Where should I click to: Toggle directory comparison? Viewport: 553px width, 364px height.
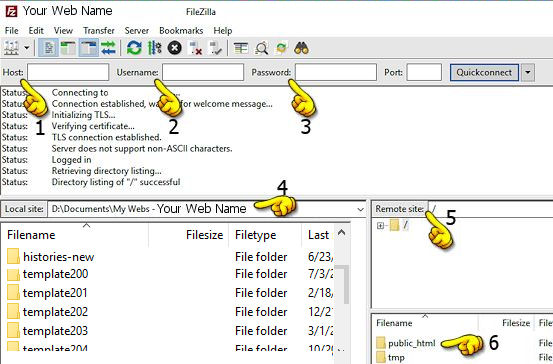[261, 48]
